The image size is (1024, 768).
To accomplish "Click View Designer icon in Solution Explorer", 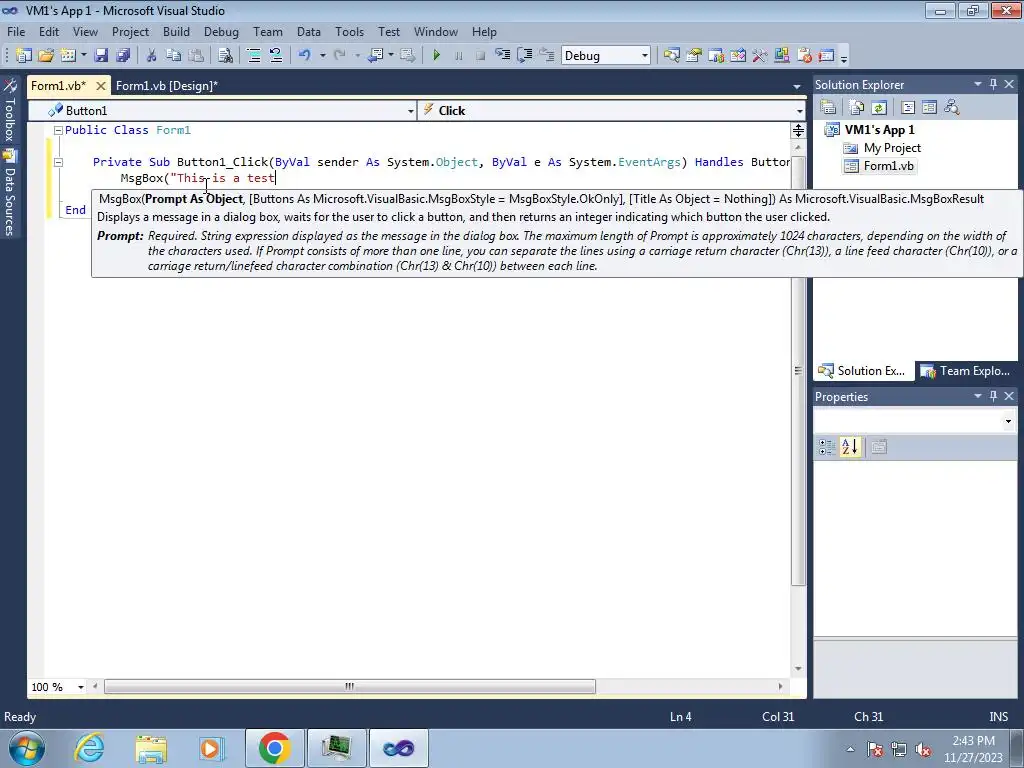I will pos(929,107).
